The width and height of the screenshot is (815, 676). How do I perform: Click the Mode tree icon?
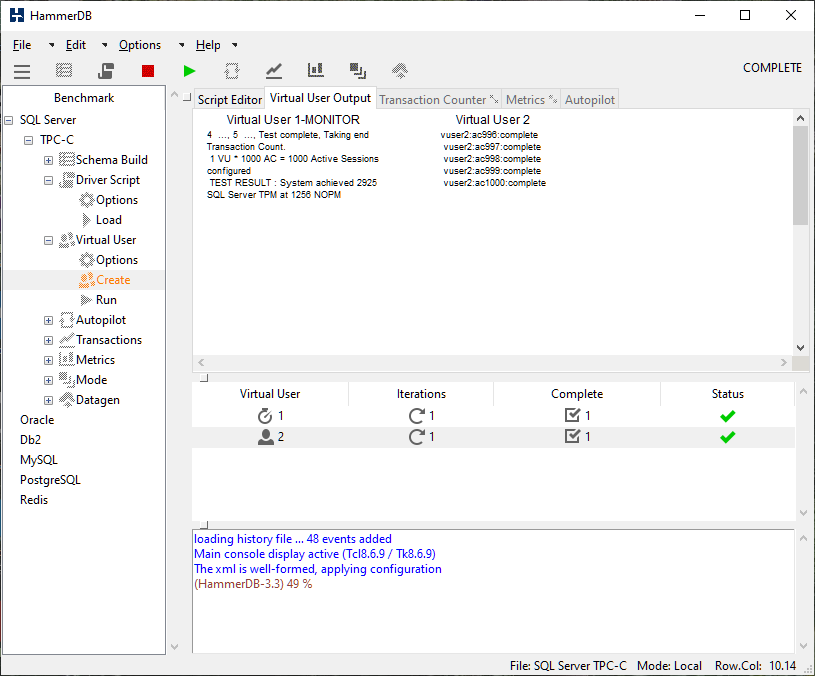pos(67,380)
